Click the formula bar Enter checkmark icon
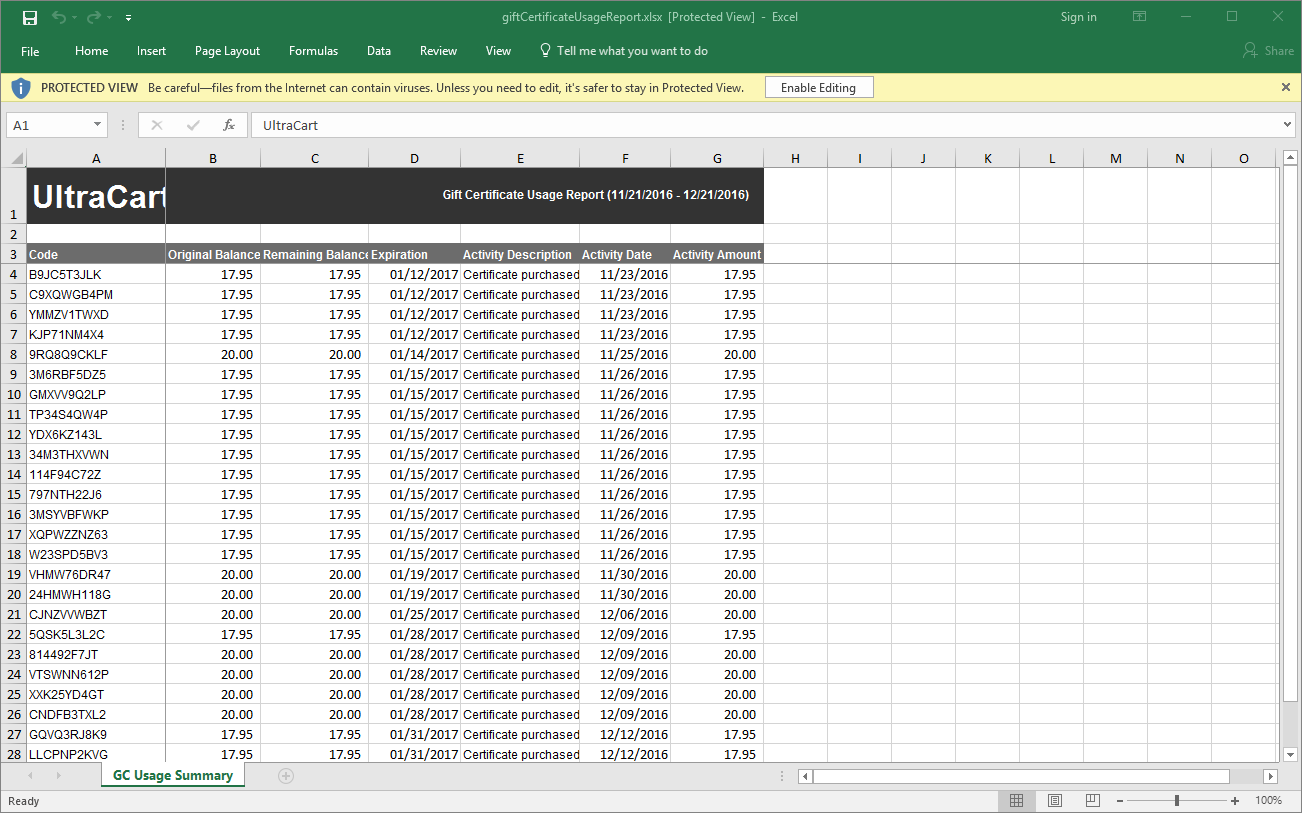The height and width of the screenshot is (813, 1302). pos(193,125)
